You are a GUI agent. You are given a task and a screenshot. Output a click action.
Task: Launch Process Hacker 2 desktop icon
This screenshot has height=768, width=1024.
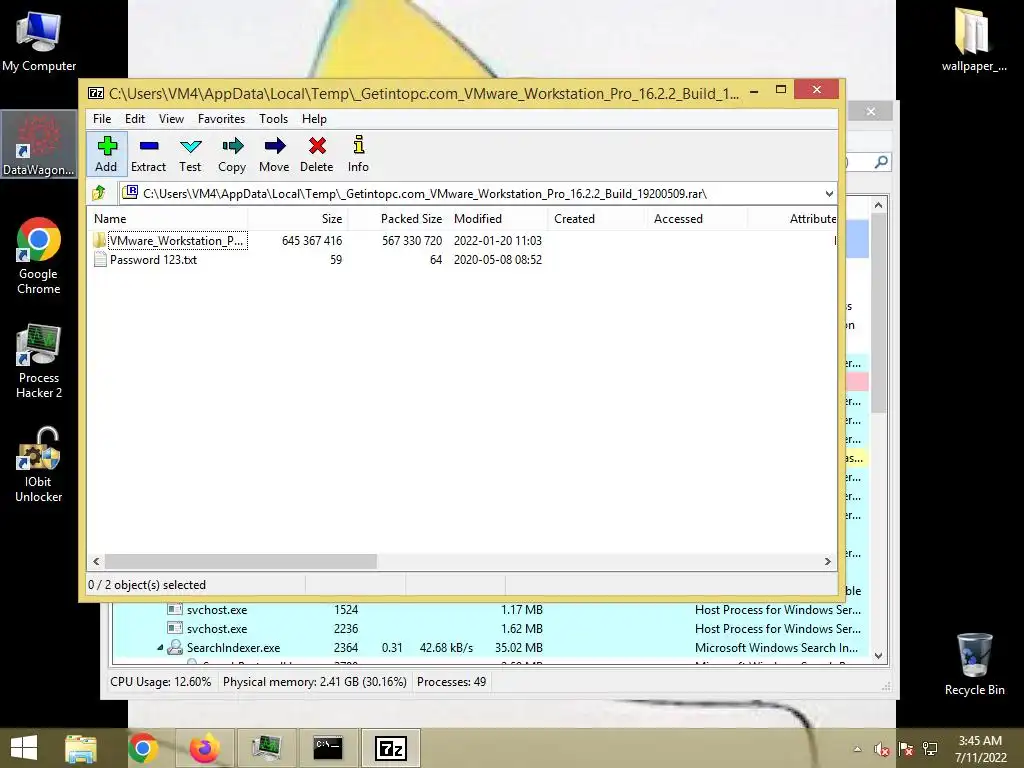(x=39, y=360)
